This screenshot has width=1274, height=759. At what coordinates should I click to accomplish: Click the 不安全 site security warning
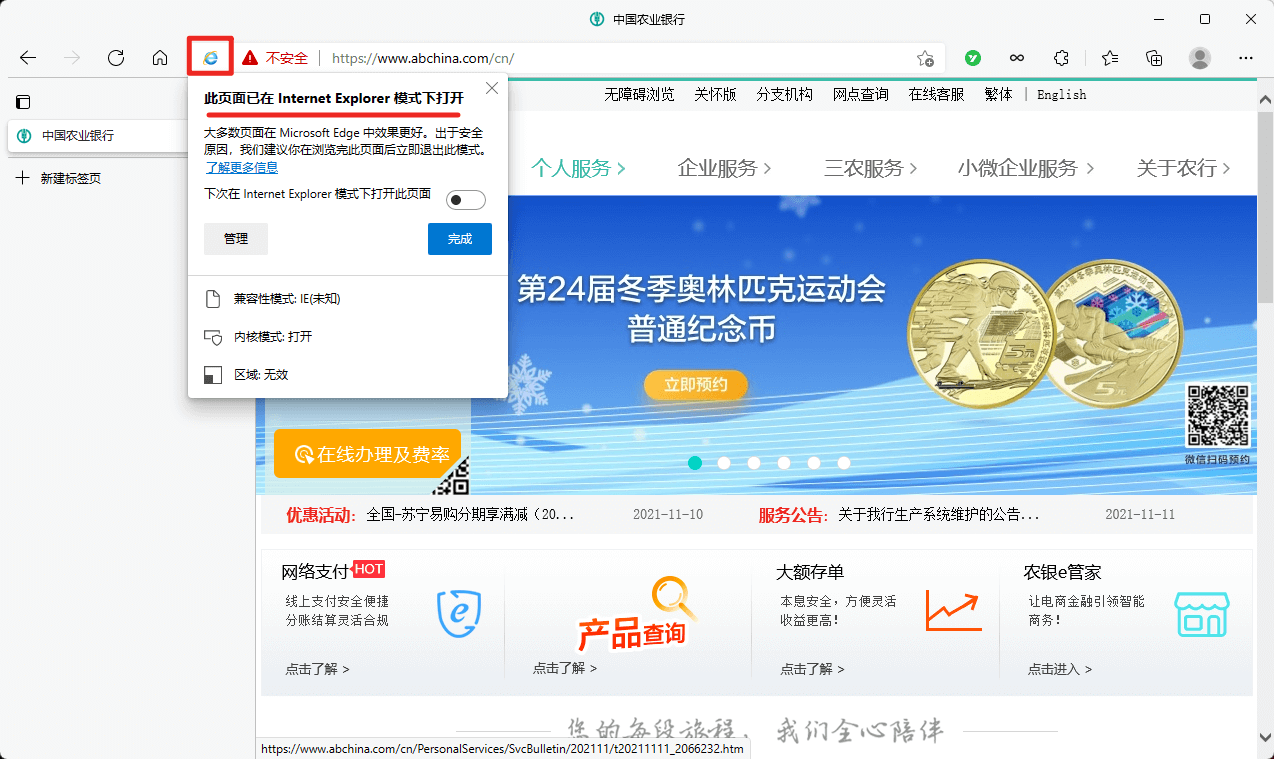[276, 57]
